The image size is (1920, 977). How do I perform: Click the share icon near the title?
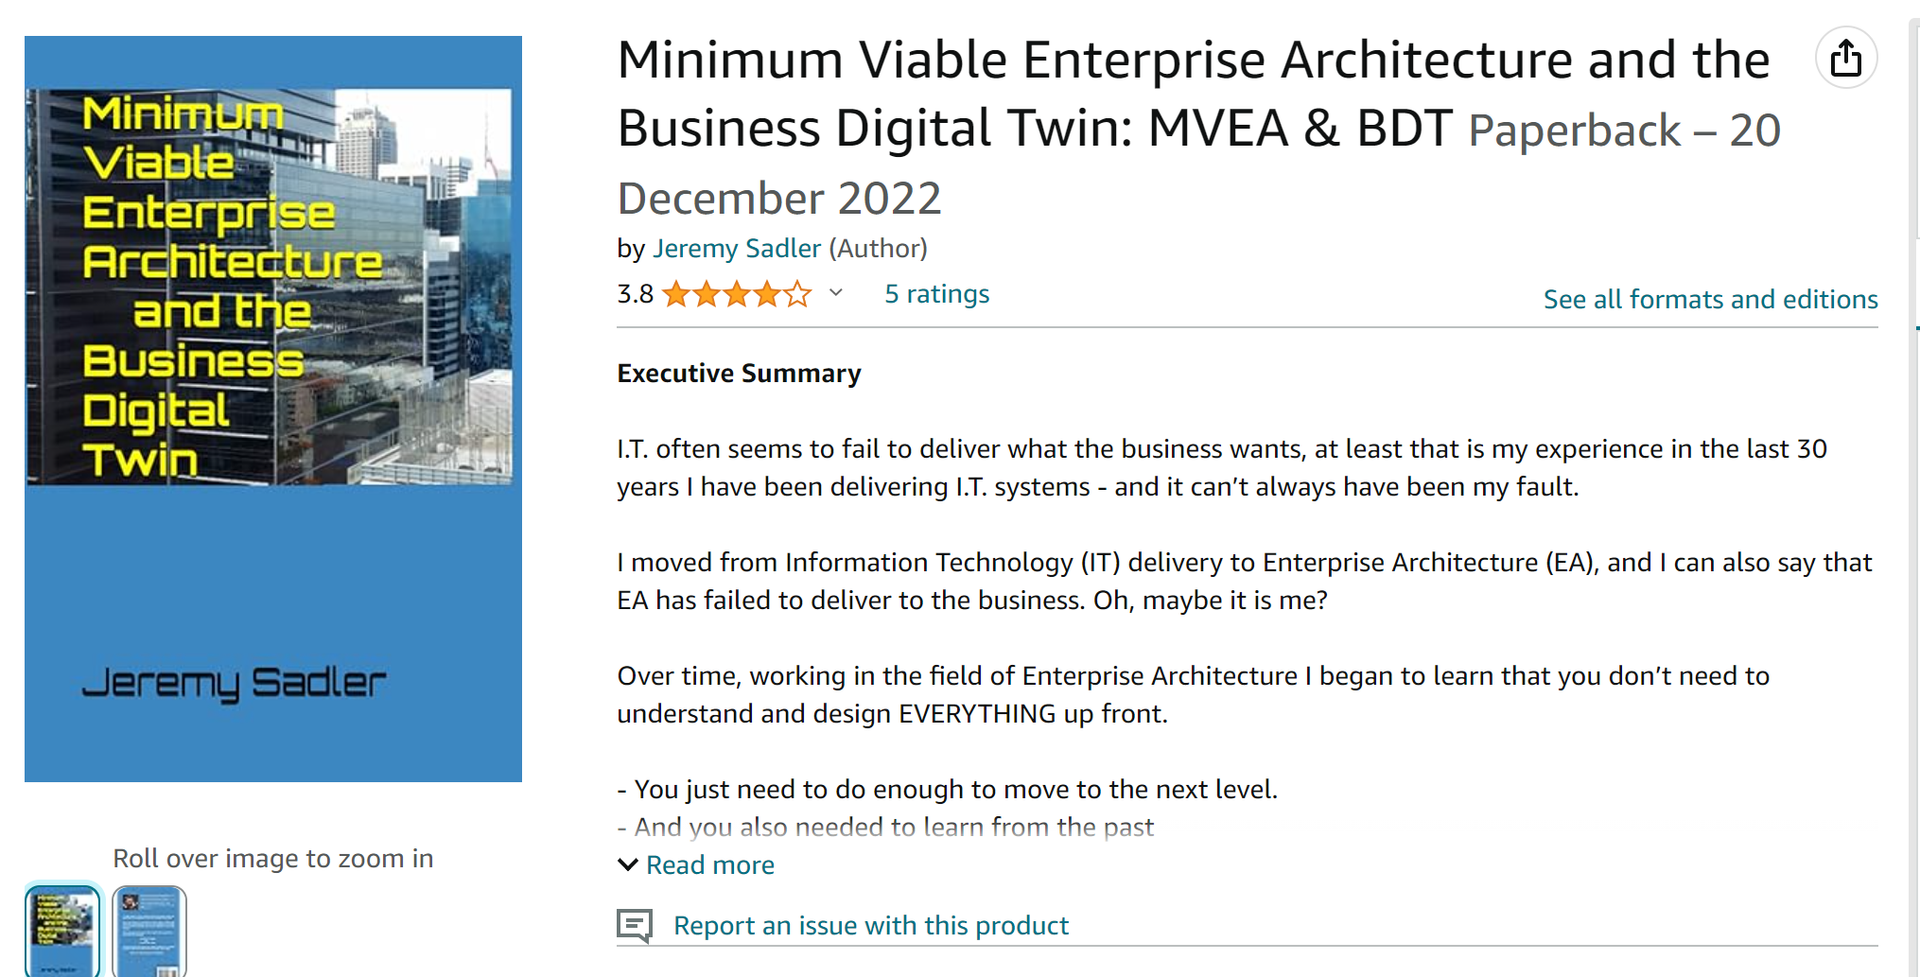pyautogui.click(x=1846, y=57)
